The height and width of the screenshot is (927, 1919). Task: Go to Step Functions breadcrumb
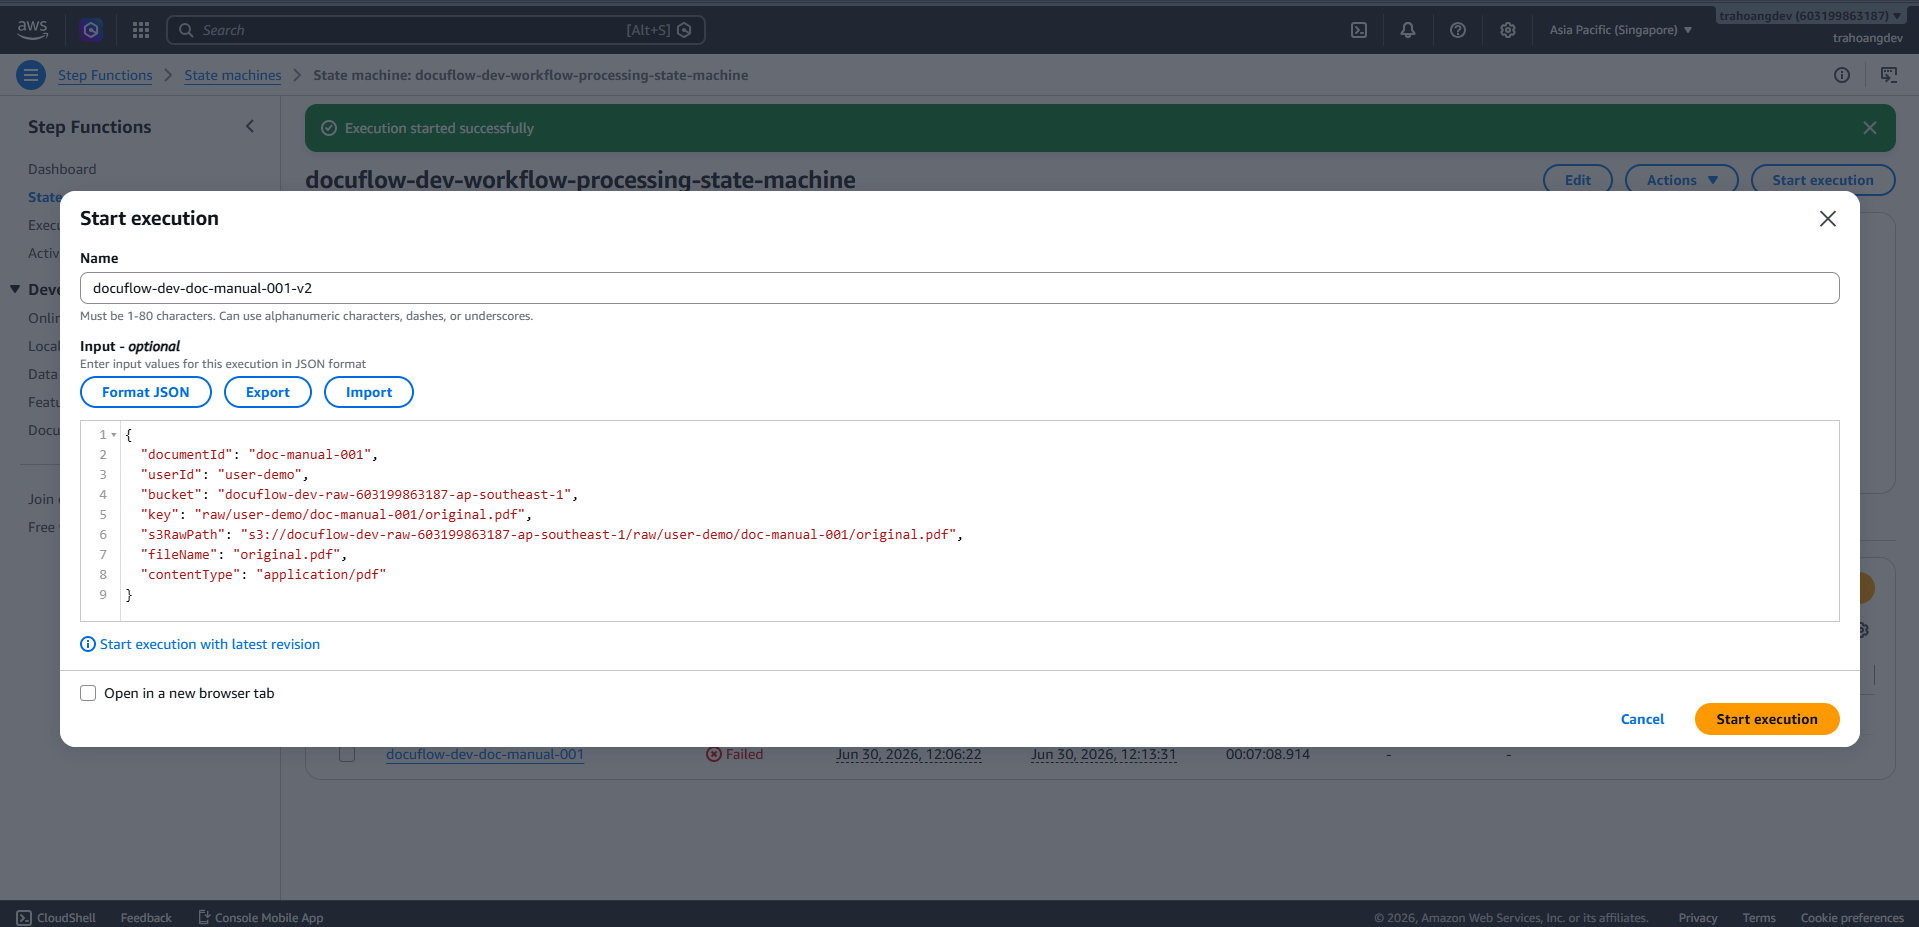[x=105, y=75]
